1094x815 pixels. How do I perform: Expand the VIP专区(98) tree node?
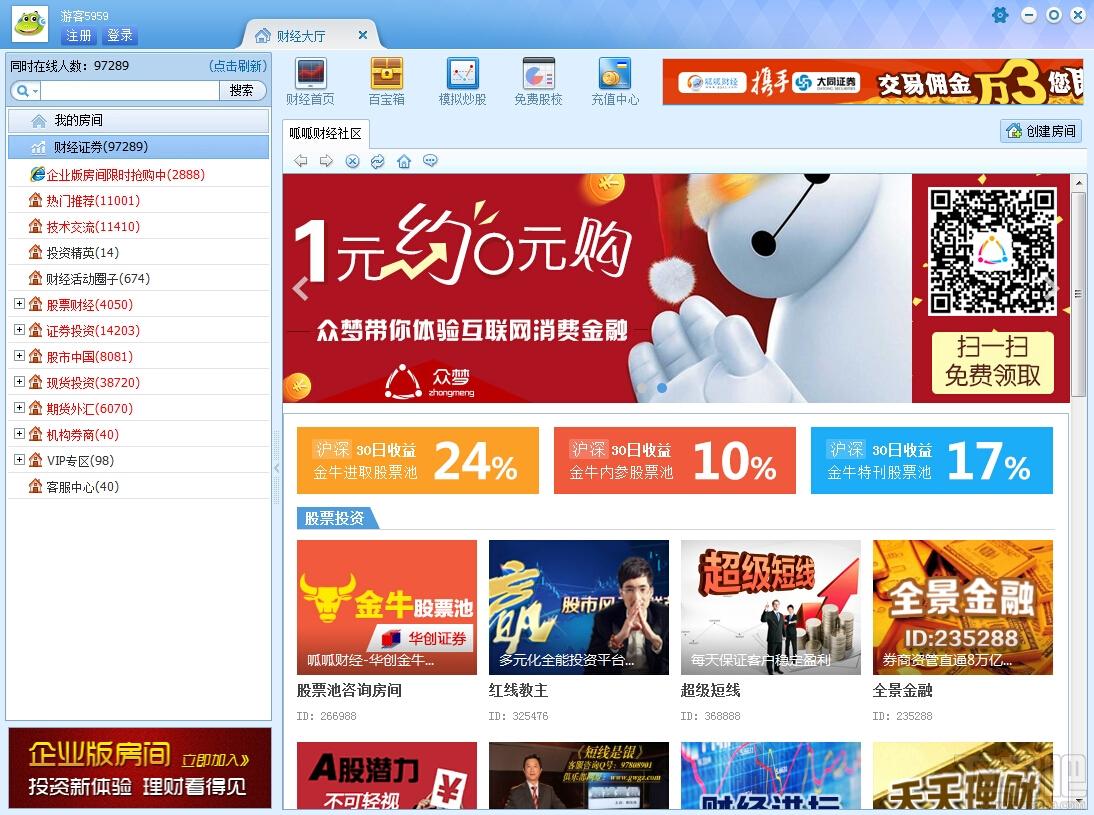[x=20, y=459]
